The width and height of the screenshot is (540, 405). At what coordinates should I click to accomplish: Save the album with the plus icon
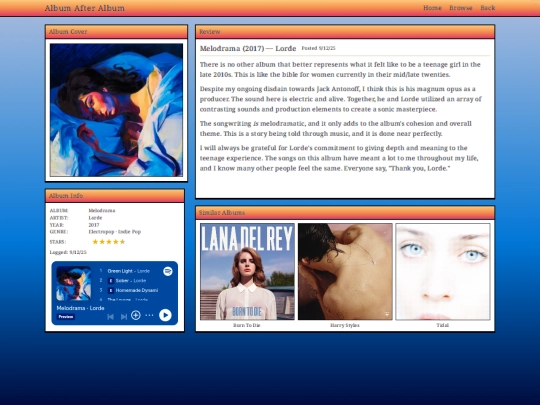pyautogui.click(x=136, y=315)
